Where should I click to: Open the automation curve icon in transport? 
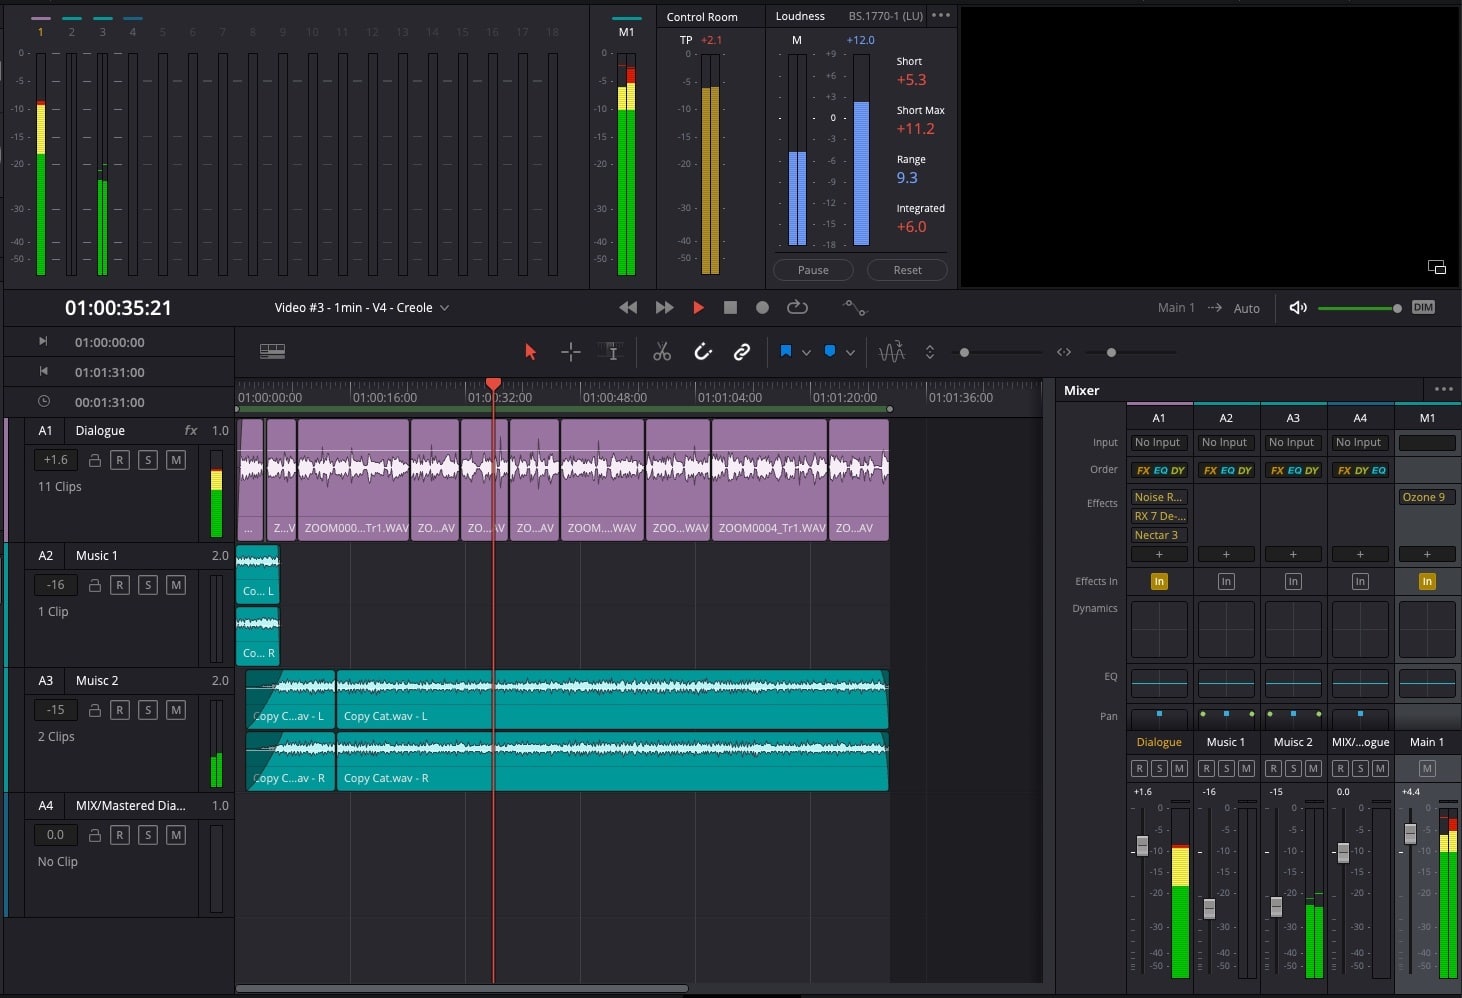[855, 308]
